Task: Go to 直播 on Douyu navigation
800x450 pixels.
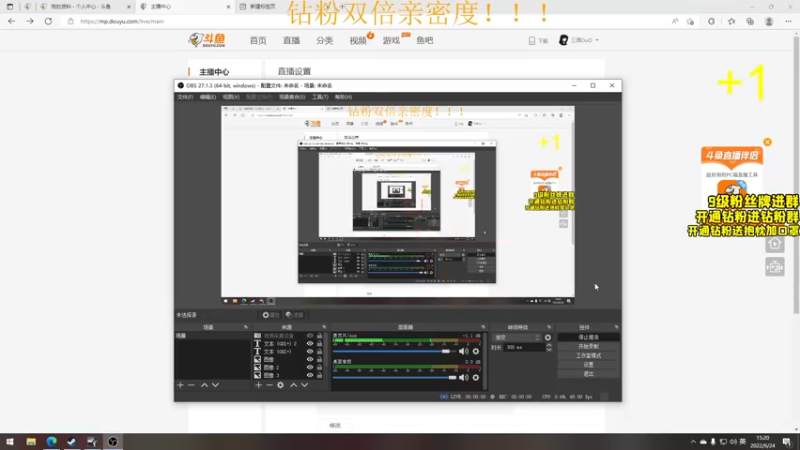Action: pos(291,40)
